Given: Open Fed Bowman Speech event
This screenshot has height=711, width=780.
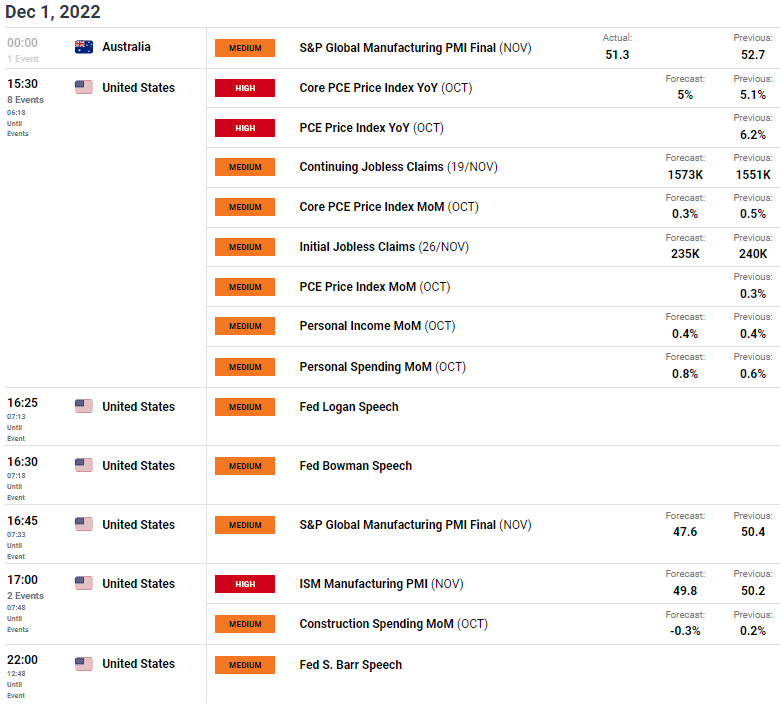Looking at the screenshot, I should 356,466.
